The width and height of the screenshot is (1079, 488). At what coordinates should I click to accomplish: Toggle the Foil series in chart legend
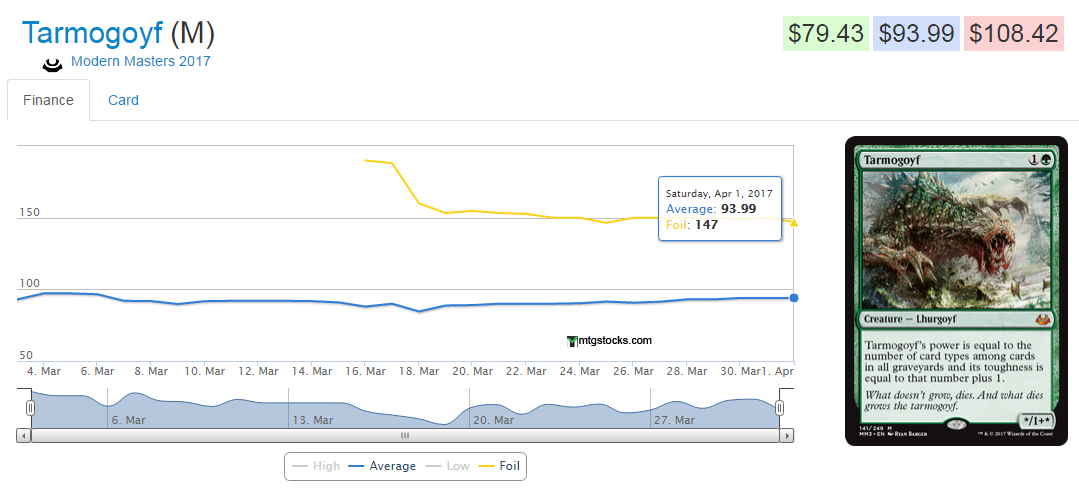499,466
